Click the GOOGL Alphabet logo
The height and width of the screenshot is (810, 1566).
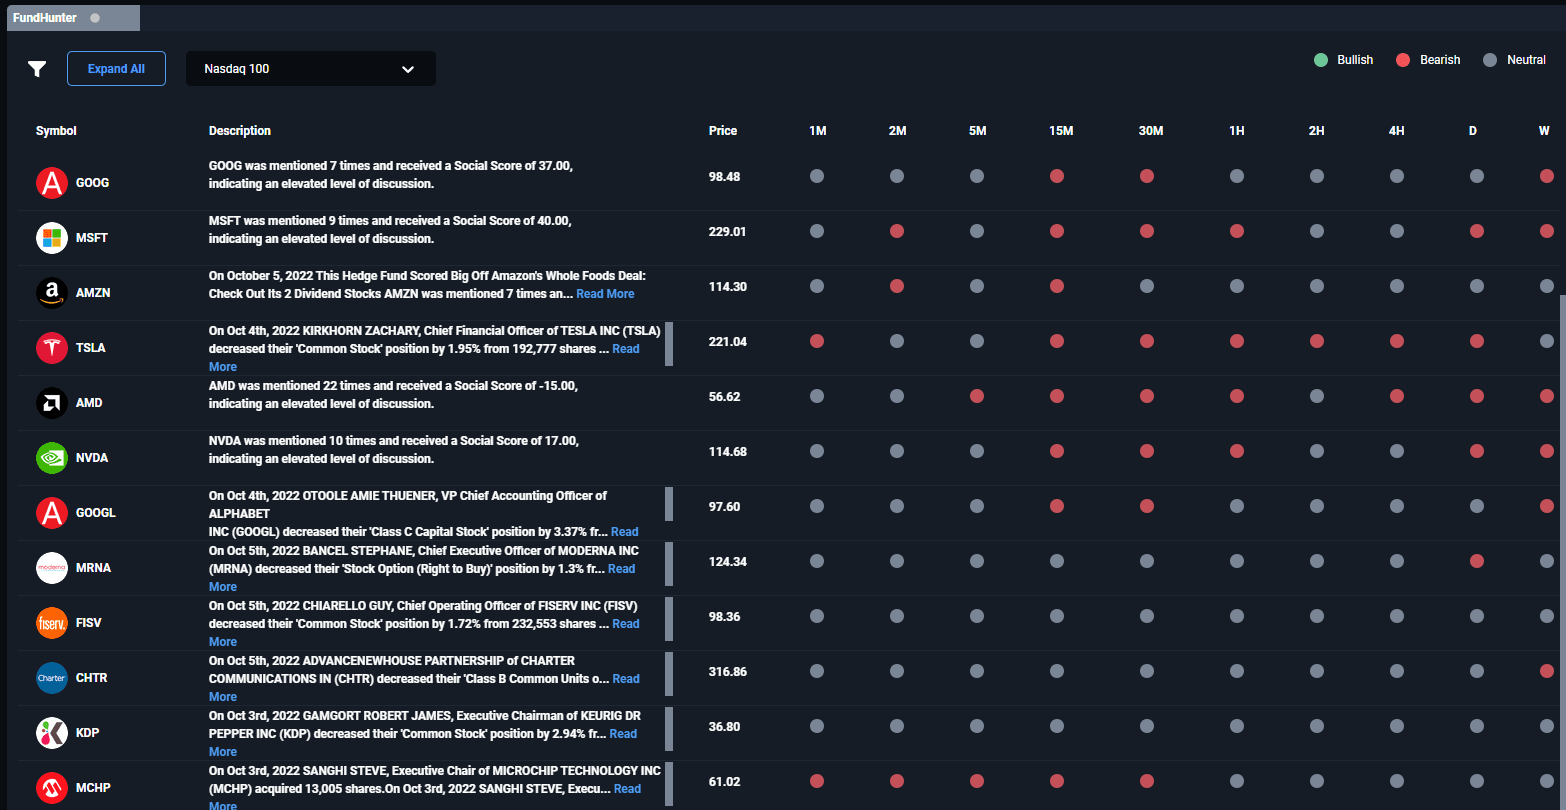point(52,513)
